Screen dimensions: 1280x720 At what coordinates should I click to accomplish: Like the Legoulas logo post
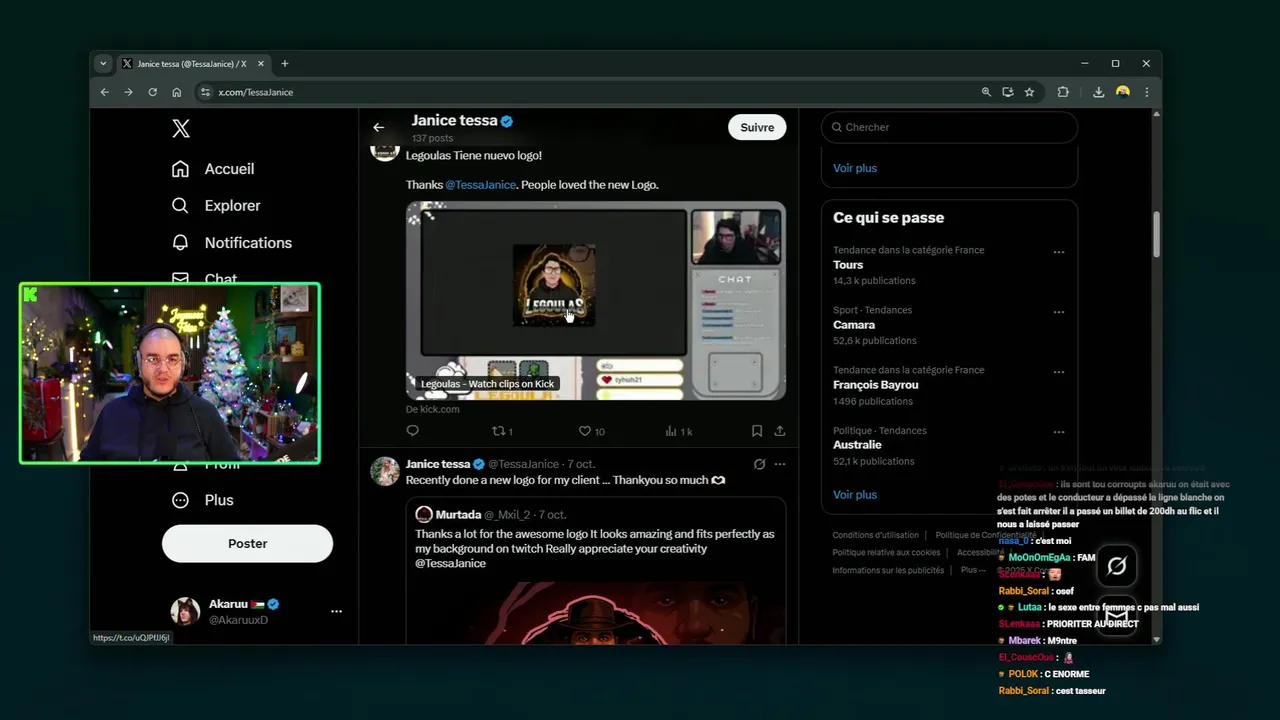(x=591, y=431)
